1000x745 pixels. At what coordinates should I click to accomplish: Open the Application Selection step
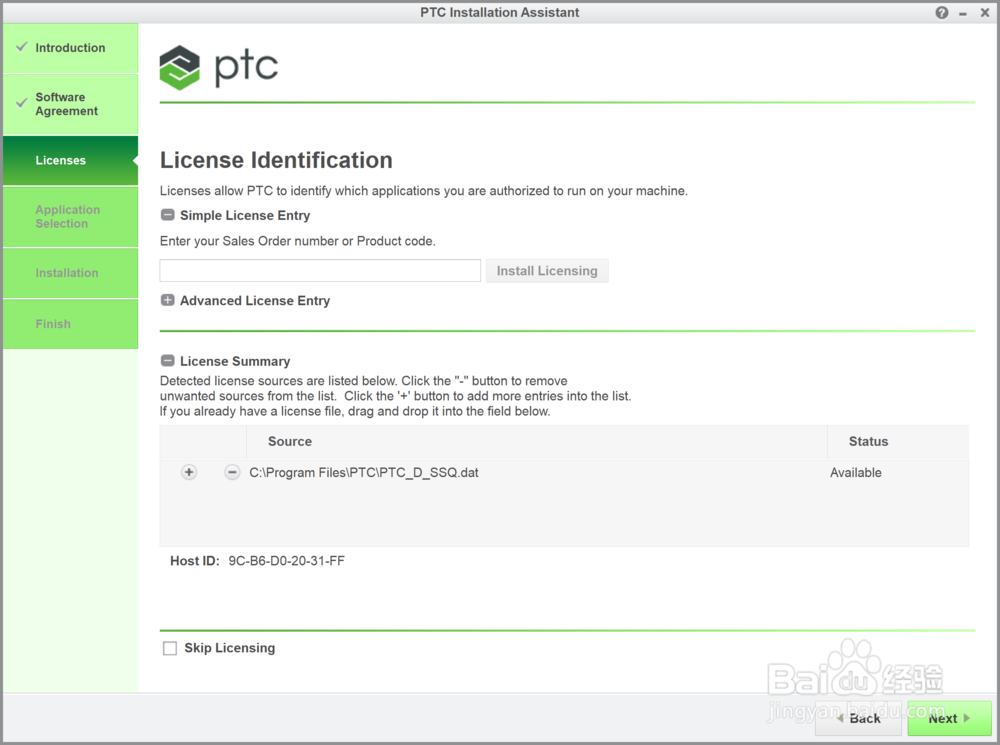[x=70, y=217]
